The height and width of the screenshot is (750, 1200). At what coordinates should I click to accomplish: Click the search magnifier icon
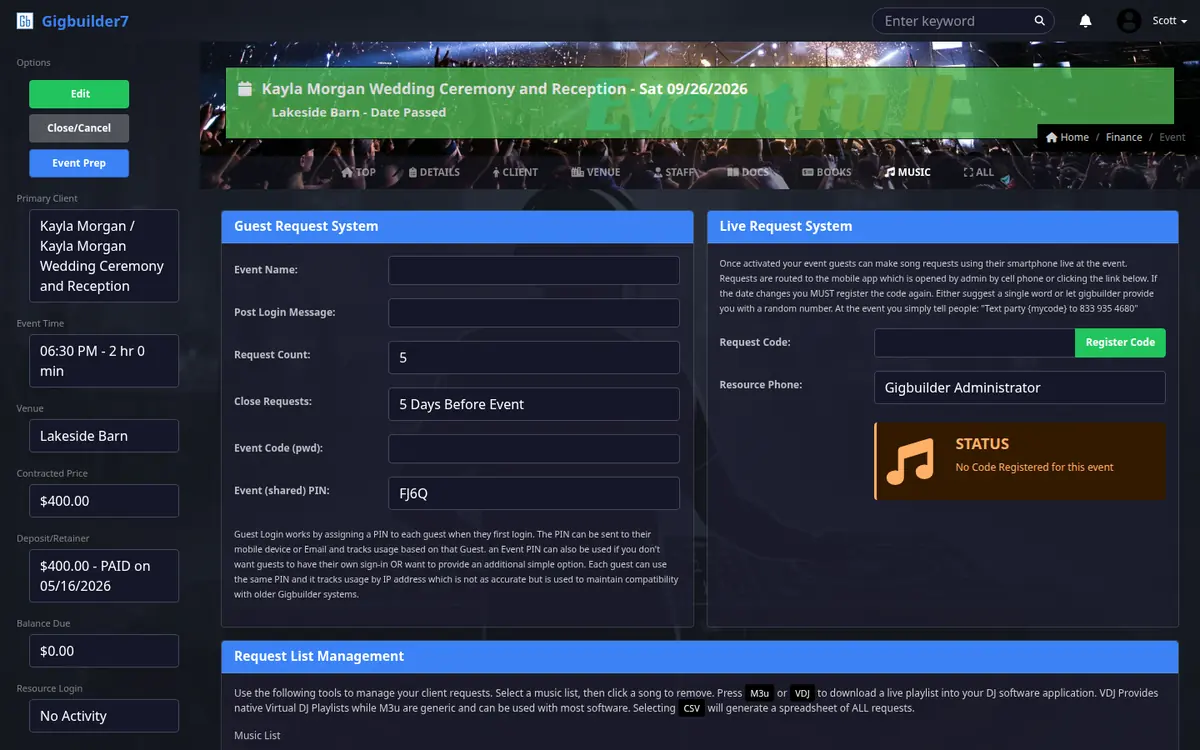[x=1040, y=21]
